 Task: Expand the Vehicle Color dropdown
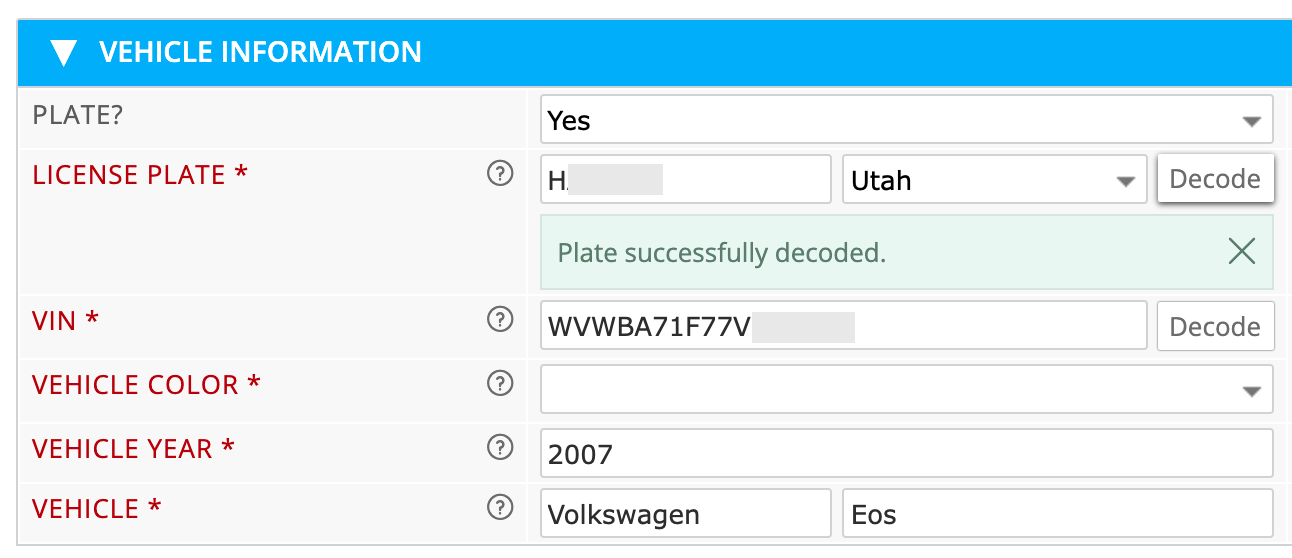906,389
